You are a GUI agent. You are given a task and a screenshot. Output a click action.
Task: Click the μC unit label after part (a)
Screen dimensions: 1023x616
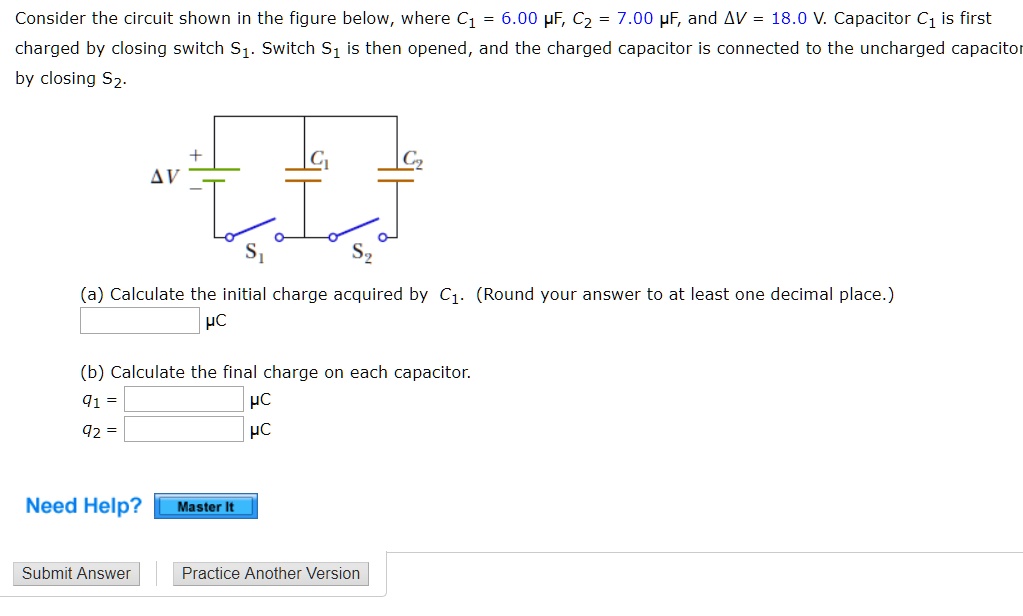tap(215, 320)
